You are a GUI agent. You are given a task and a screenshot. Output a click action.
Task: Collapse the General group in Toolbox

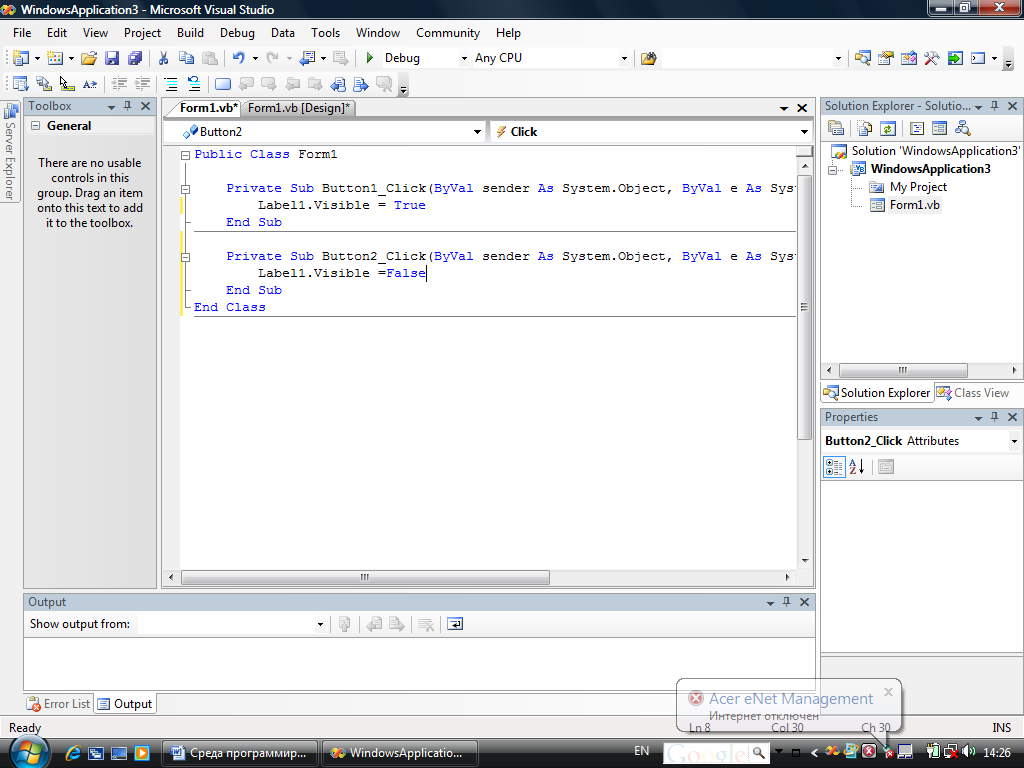tap(36, 126)
